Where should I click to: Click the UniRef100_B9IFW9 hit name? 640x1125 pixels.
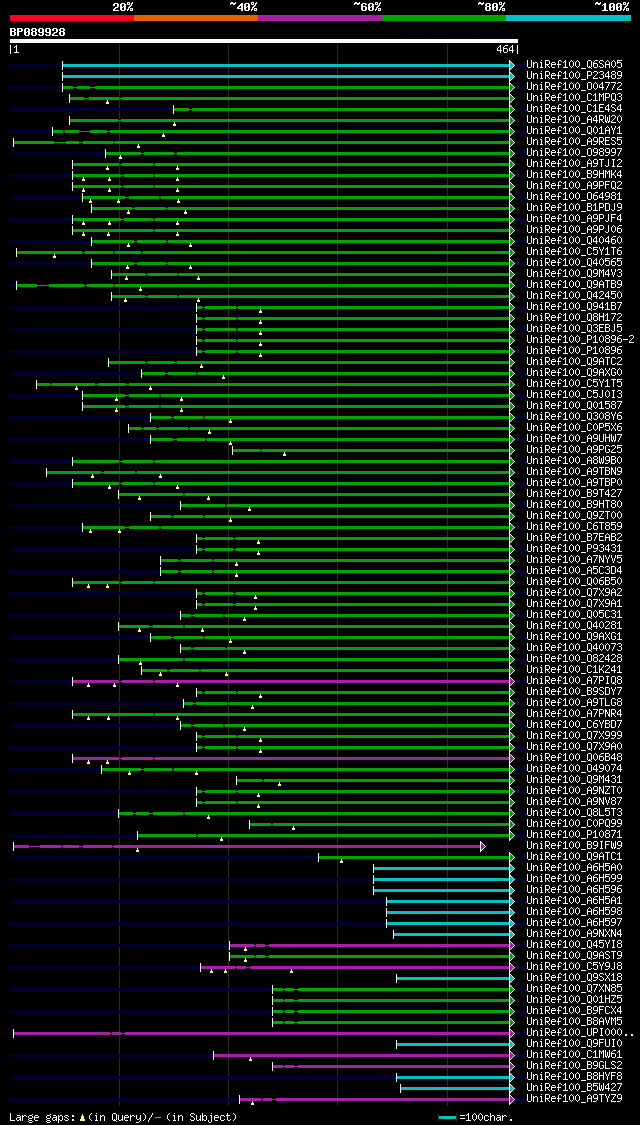pyautogui.click(x=574, y=845)
